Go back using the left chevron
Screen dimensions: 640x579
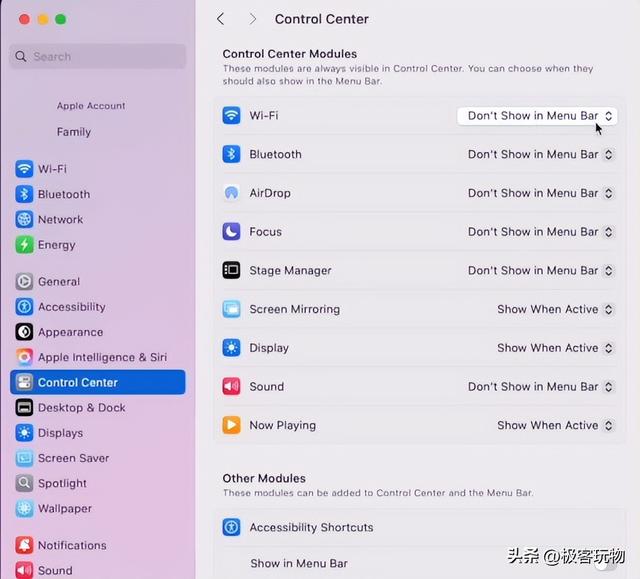tap(221, 19)
